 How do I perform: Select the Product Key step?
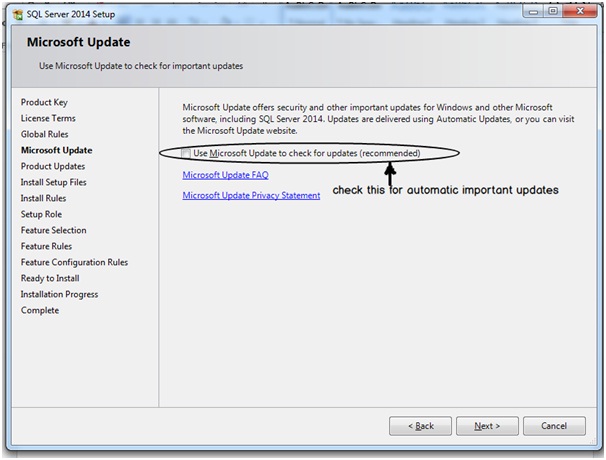pyautogui.click(x=44, y=102)
